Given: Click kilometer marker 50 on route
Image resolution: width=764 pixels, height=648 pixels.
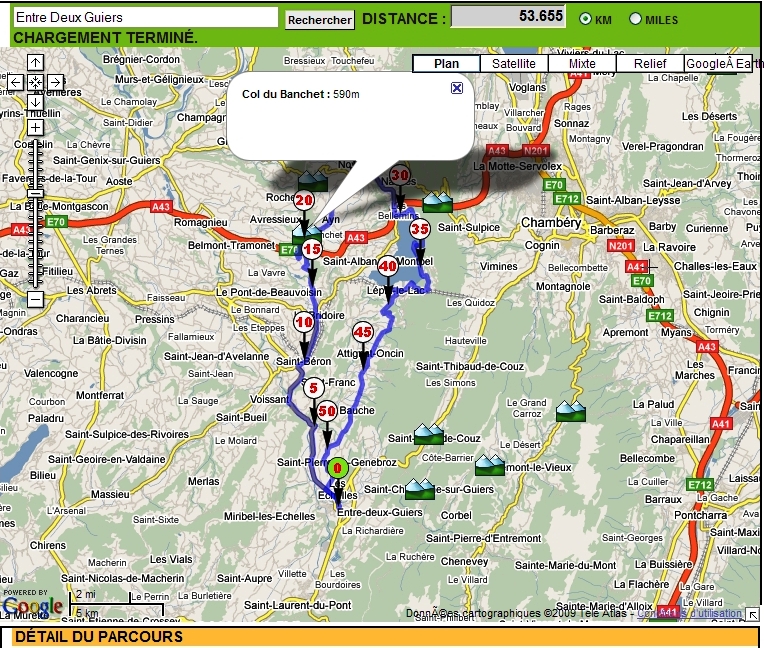Looking at the screenshot, I should click(327, 411).
